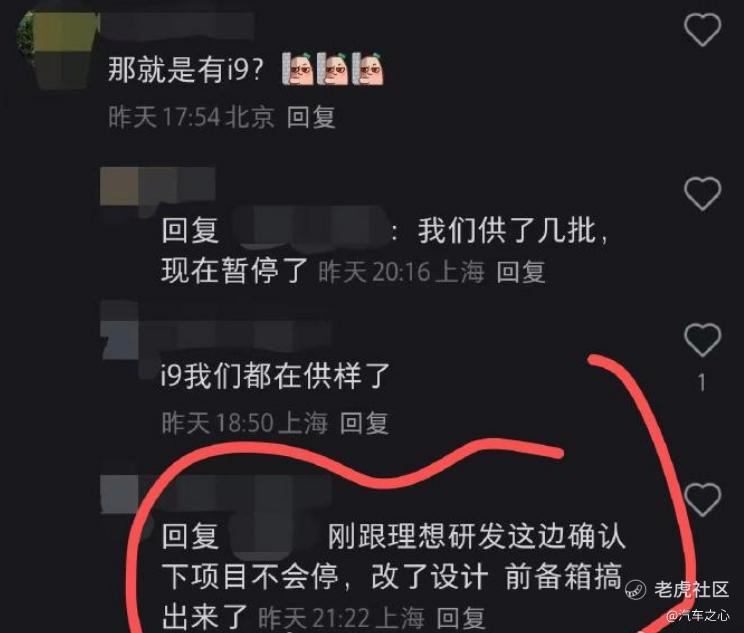Reply to the 20:16 上海 comment
Screen dimensions: 744x633
521,272
